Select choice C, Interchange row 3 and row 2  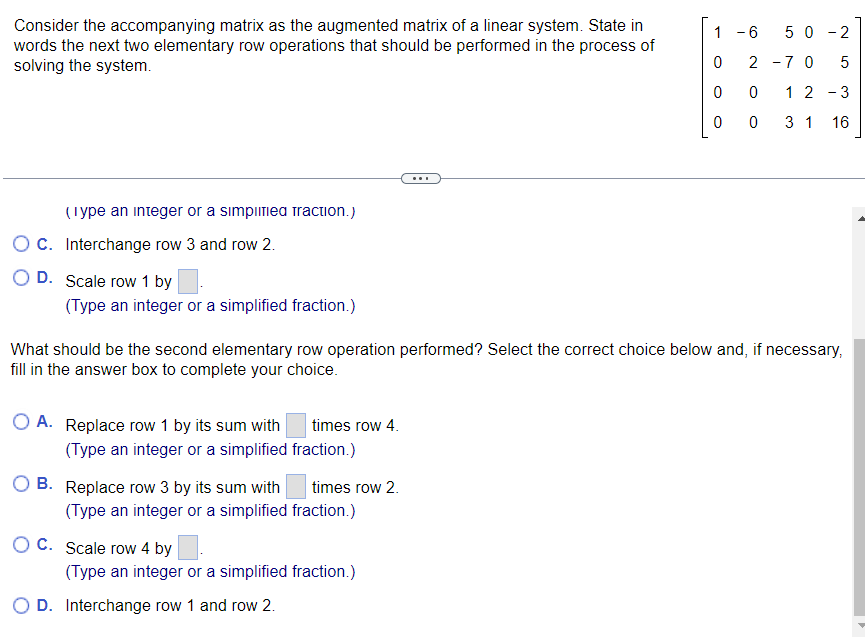pyautogui.click(x=20, y=244)
